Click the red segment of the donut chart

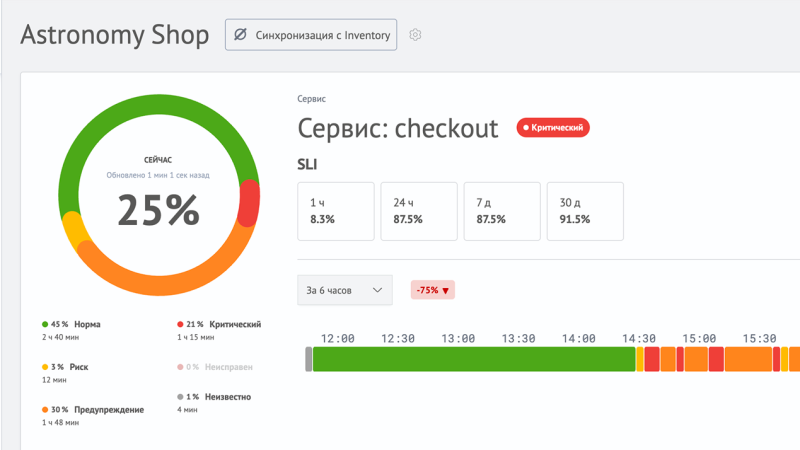[x=249, y=203]
